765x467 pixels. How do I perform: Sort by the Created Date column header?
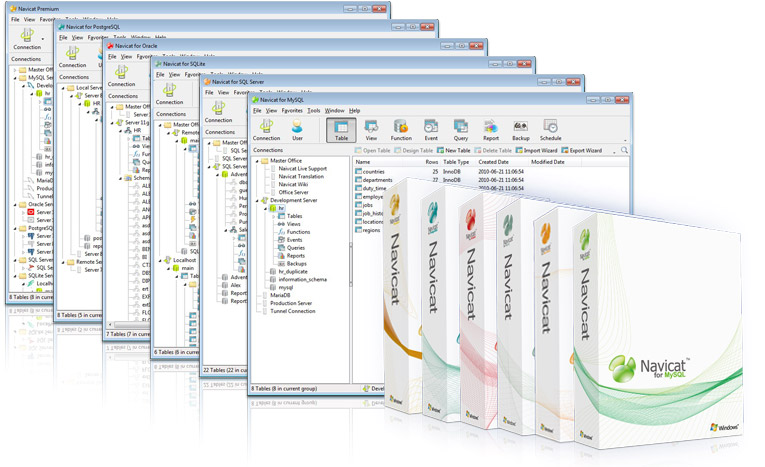493,162
